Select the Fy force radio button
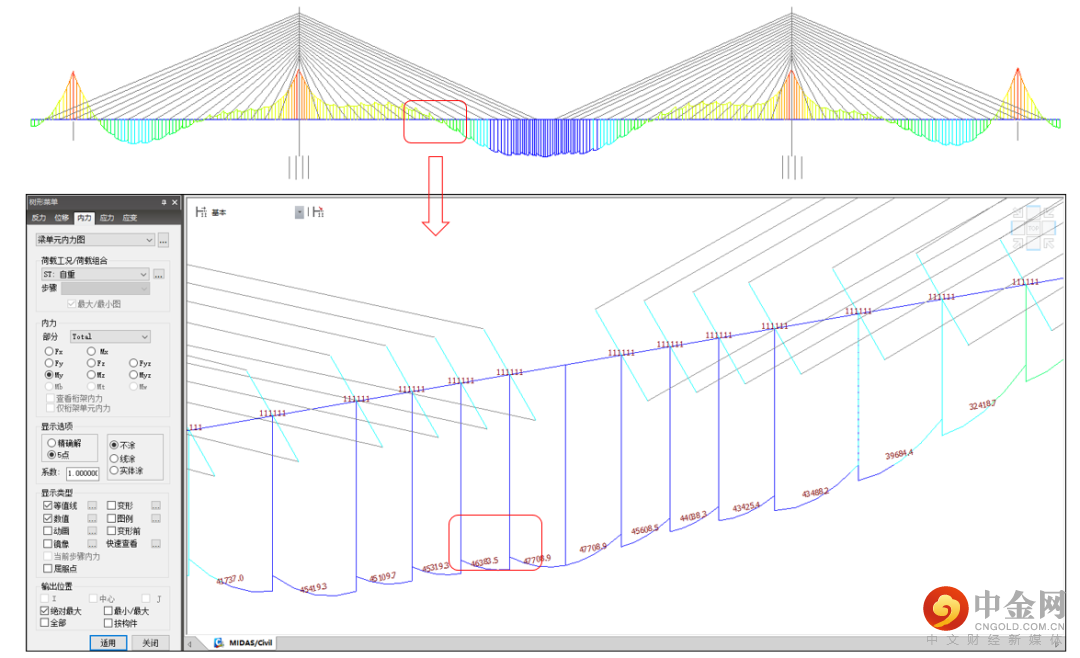Image resolution: width=1080 pixels, height=658 pixels. 49,363
